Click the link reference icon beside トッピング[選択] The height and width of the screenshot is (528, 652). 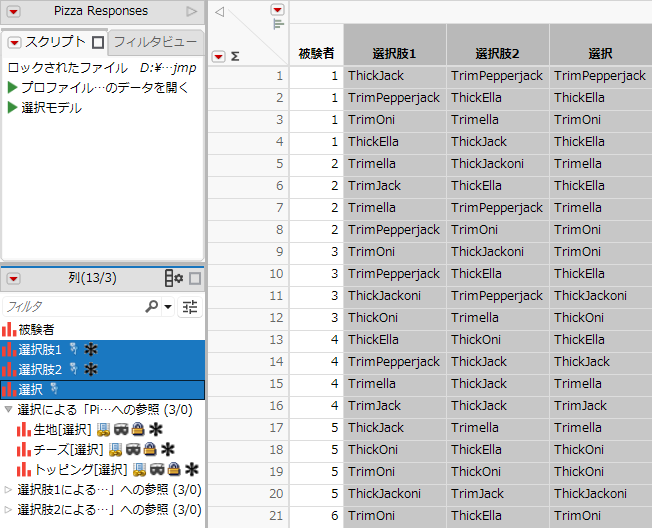139,470
